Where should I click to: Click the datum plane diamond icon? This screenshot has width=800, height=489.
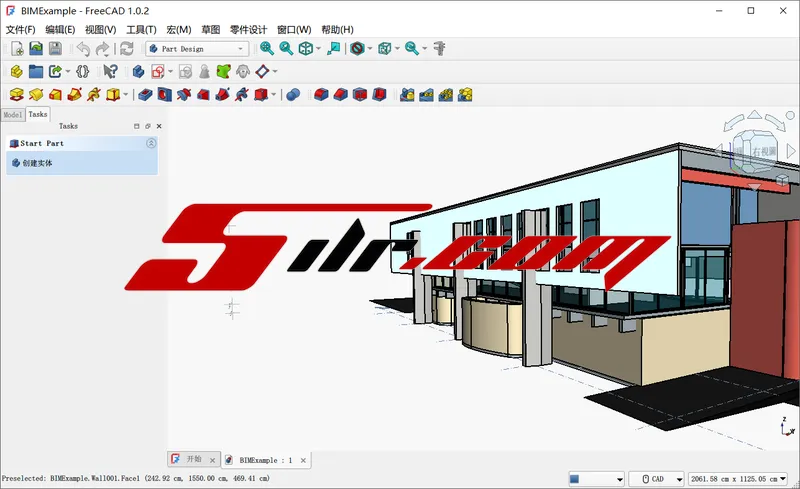pyautogui.click(x=262, y=71)
